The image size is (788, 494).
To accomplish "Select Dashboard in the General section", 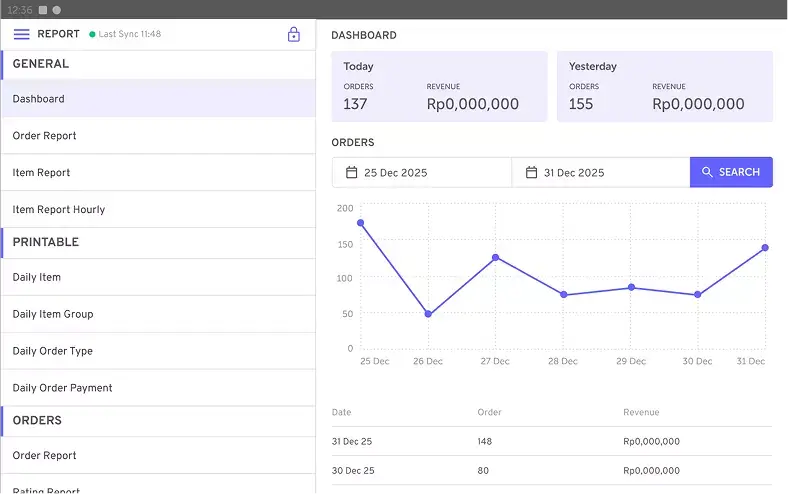I will coord(158,99).
